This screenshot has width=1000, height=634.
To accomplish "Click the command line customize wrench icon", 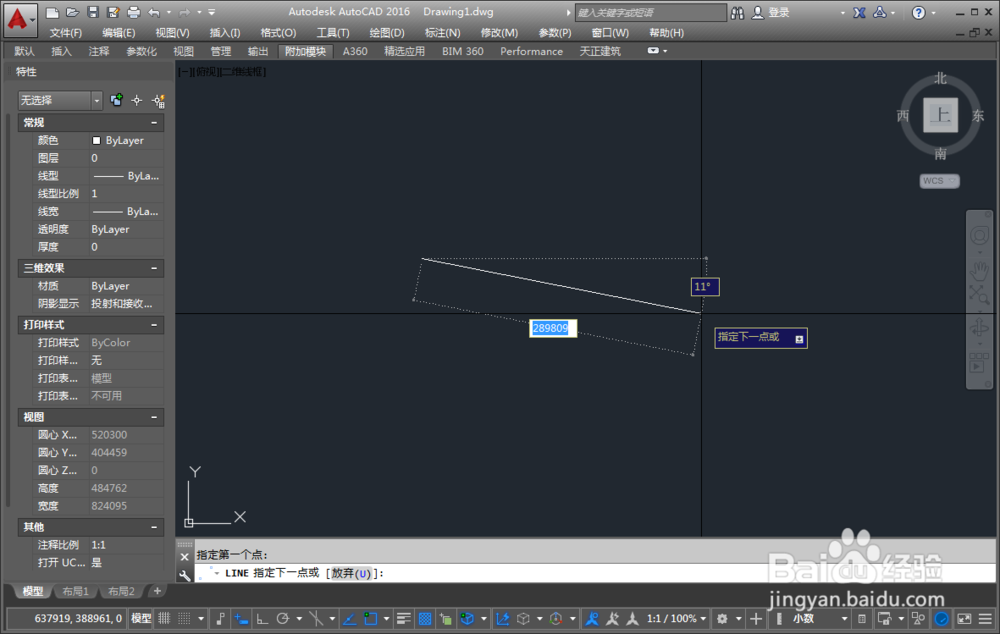I will 184,575.
